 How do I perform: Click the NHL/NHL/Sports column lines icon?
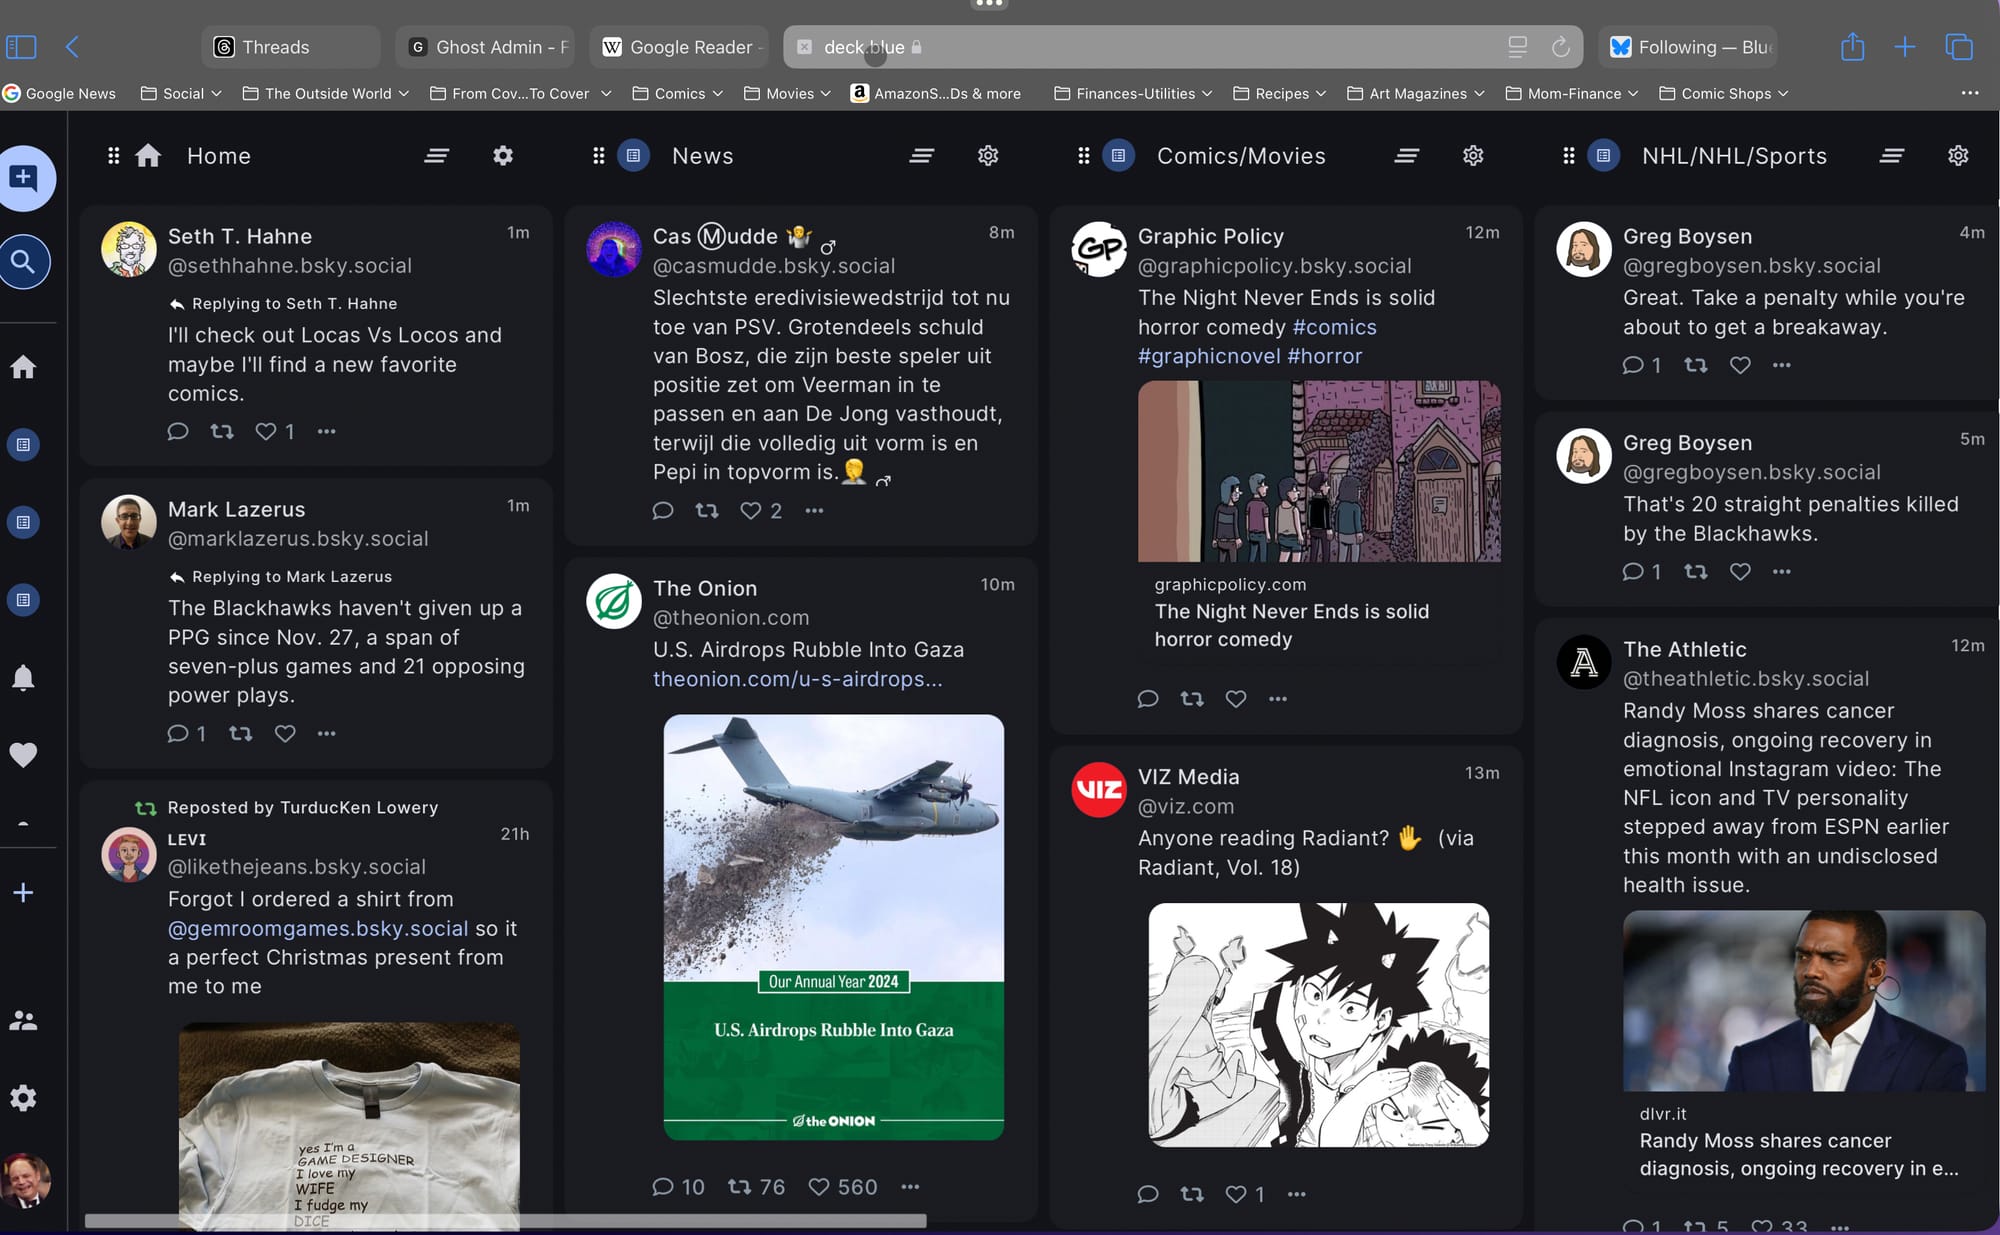tap(1892, 156)
